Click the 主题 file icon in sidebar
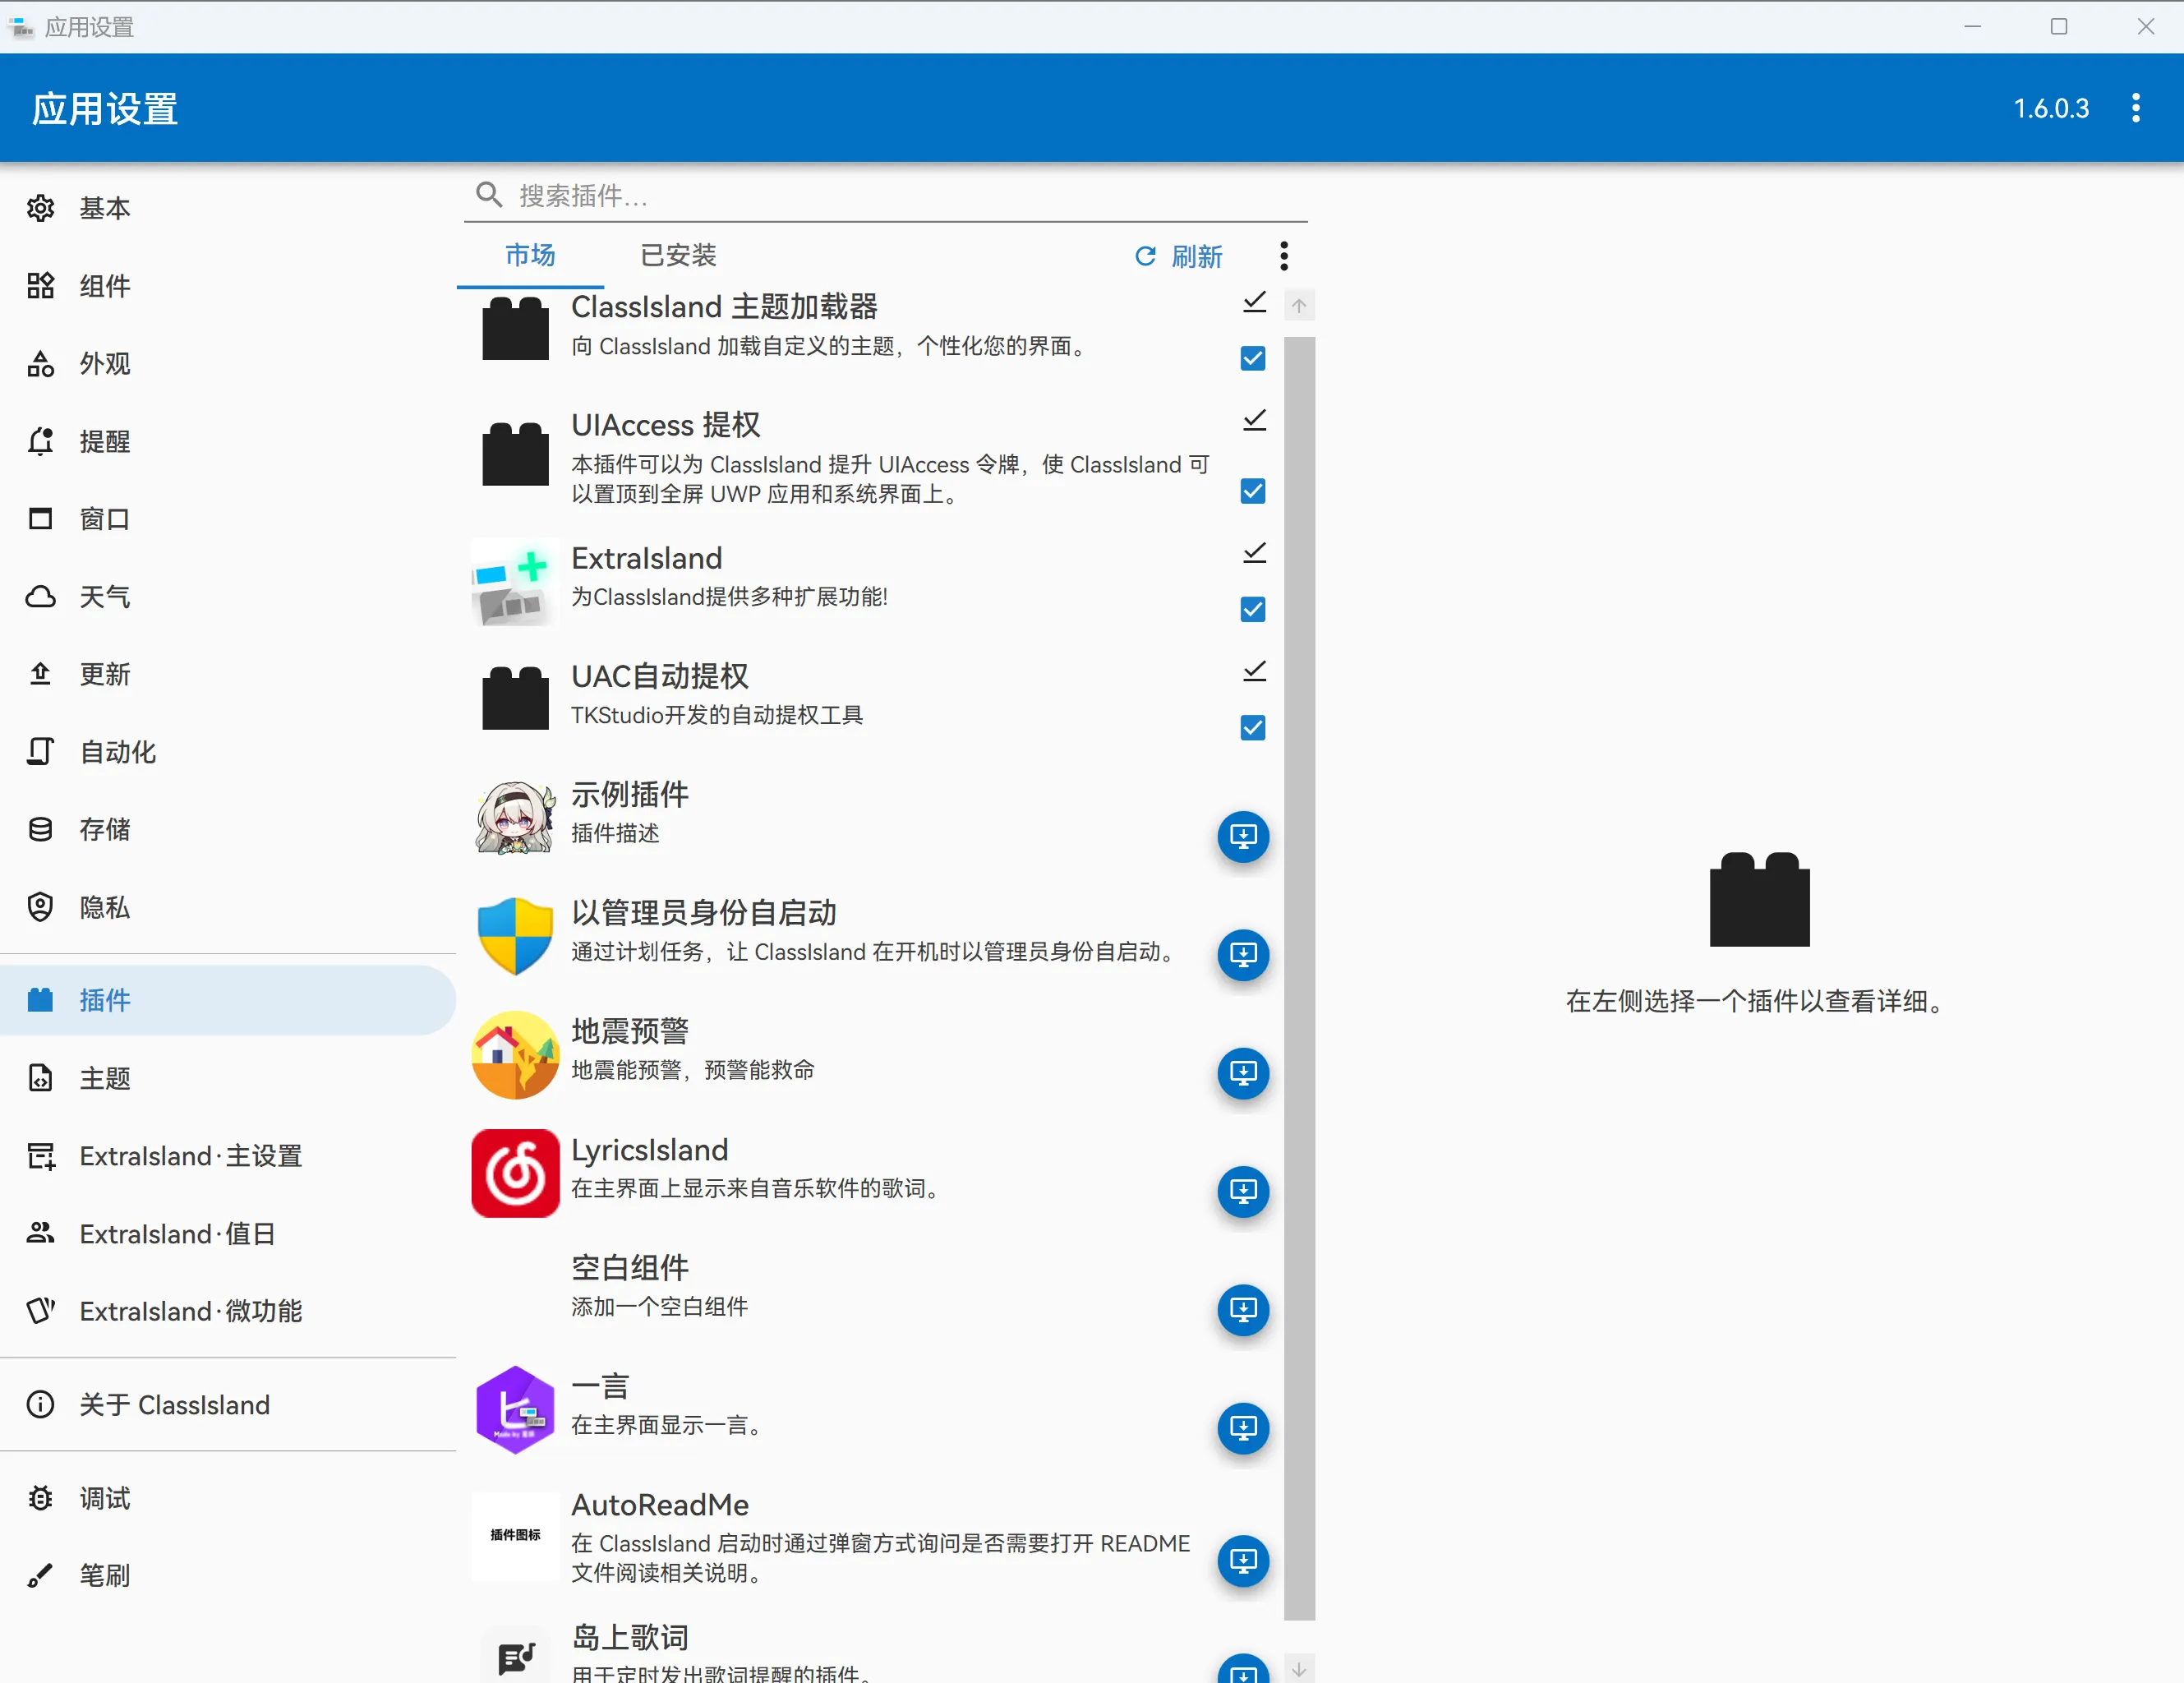Viewport: 2184px width, 1683px height. (40, 1078)
